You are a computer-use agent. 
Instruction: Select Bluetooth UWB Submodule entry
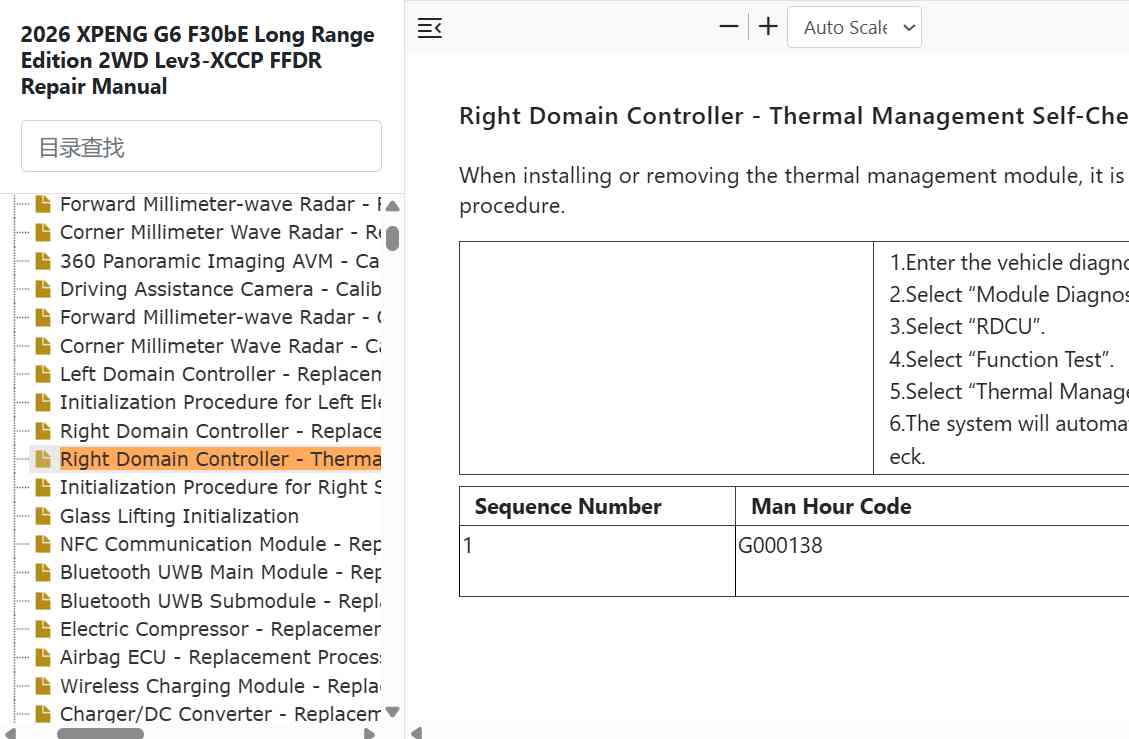220,601
